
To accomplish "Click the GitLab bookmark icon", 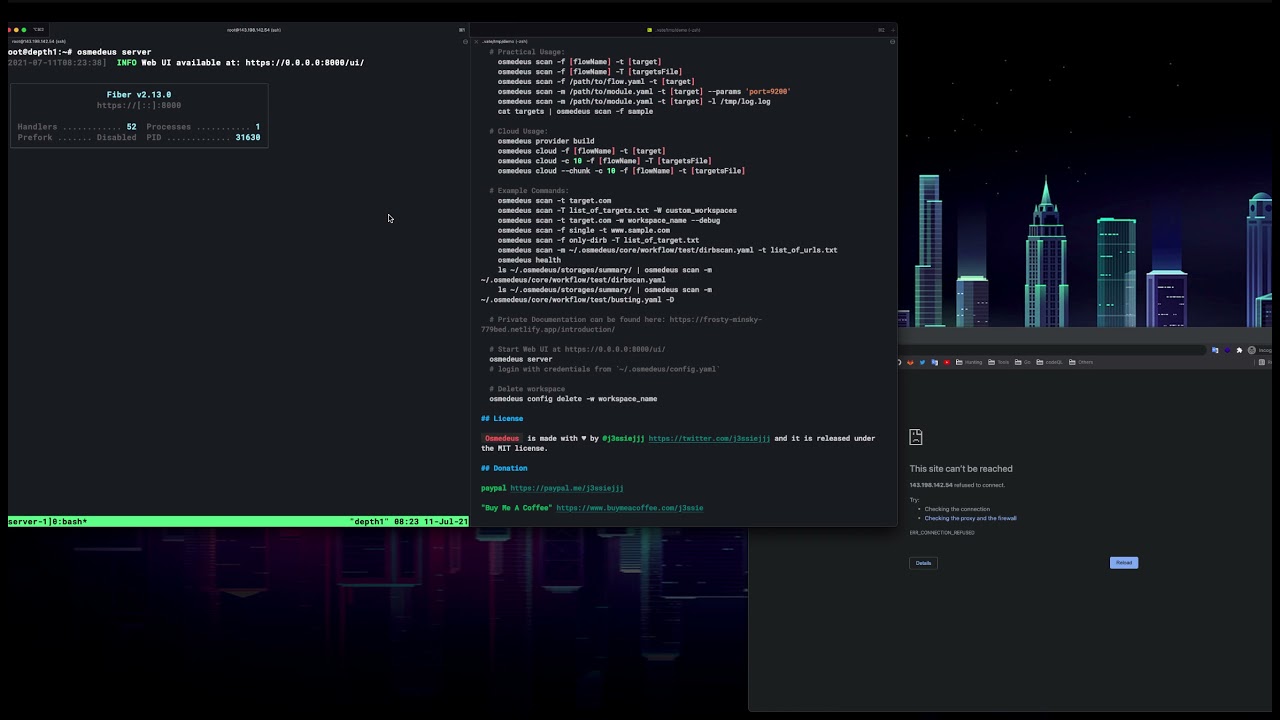I will pyautogui.click(x=910, y=362).
